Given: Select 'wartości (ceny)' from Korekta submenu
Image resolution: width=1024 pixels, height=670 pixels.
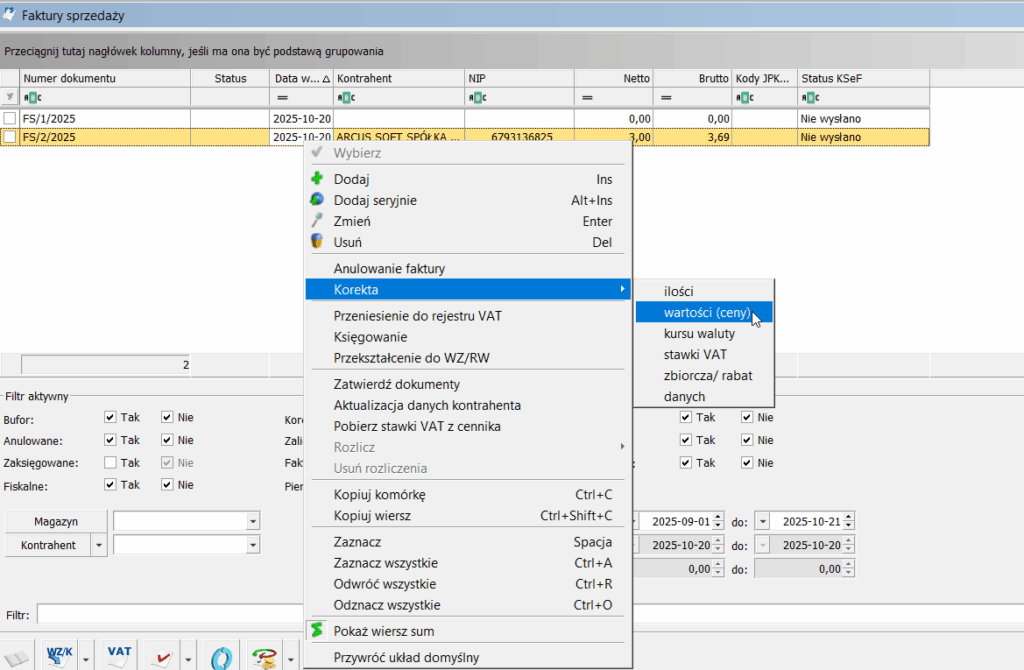Looking at the screenshot, I should coord(706,311).
